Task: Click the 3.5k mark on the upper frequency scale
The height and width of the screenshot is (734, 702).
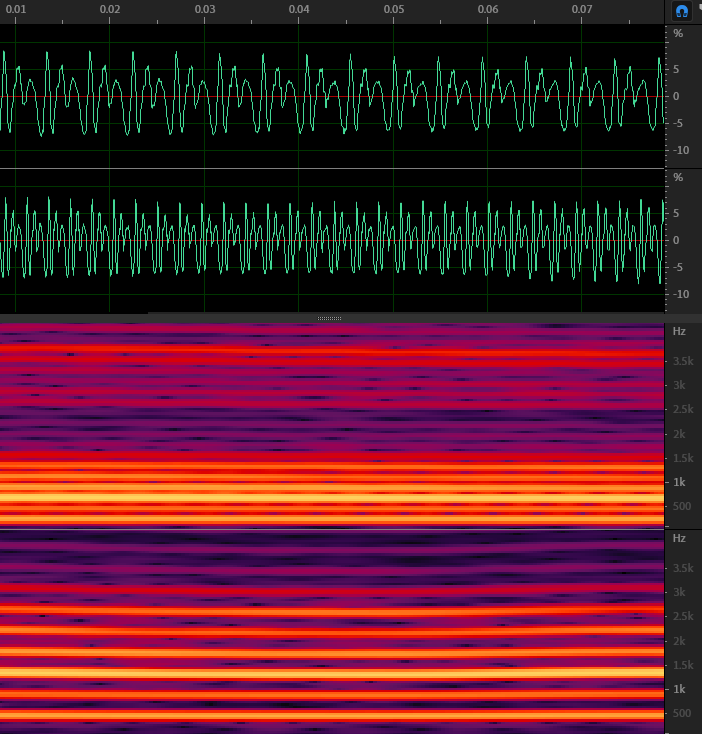Action: pos(683,361)
